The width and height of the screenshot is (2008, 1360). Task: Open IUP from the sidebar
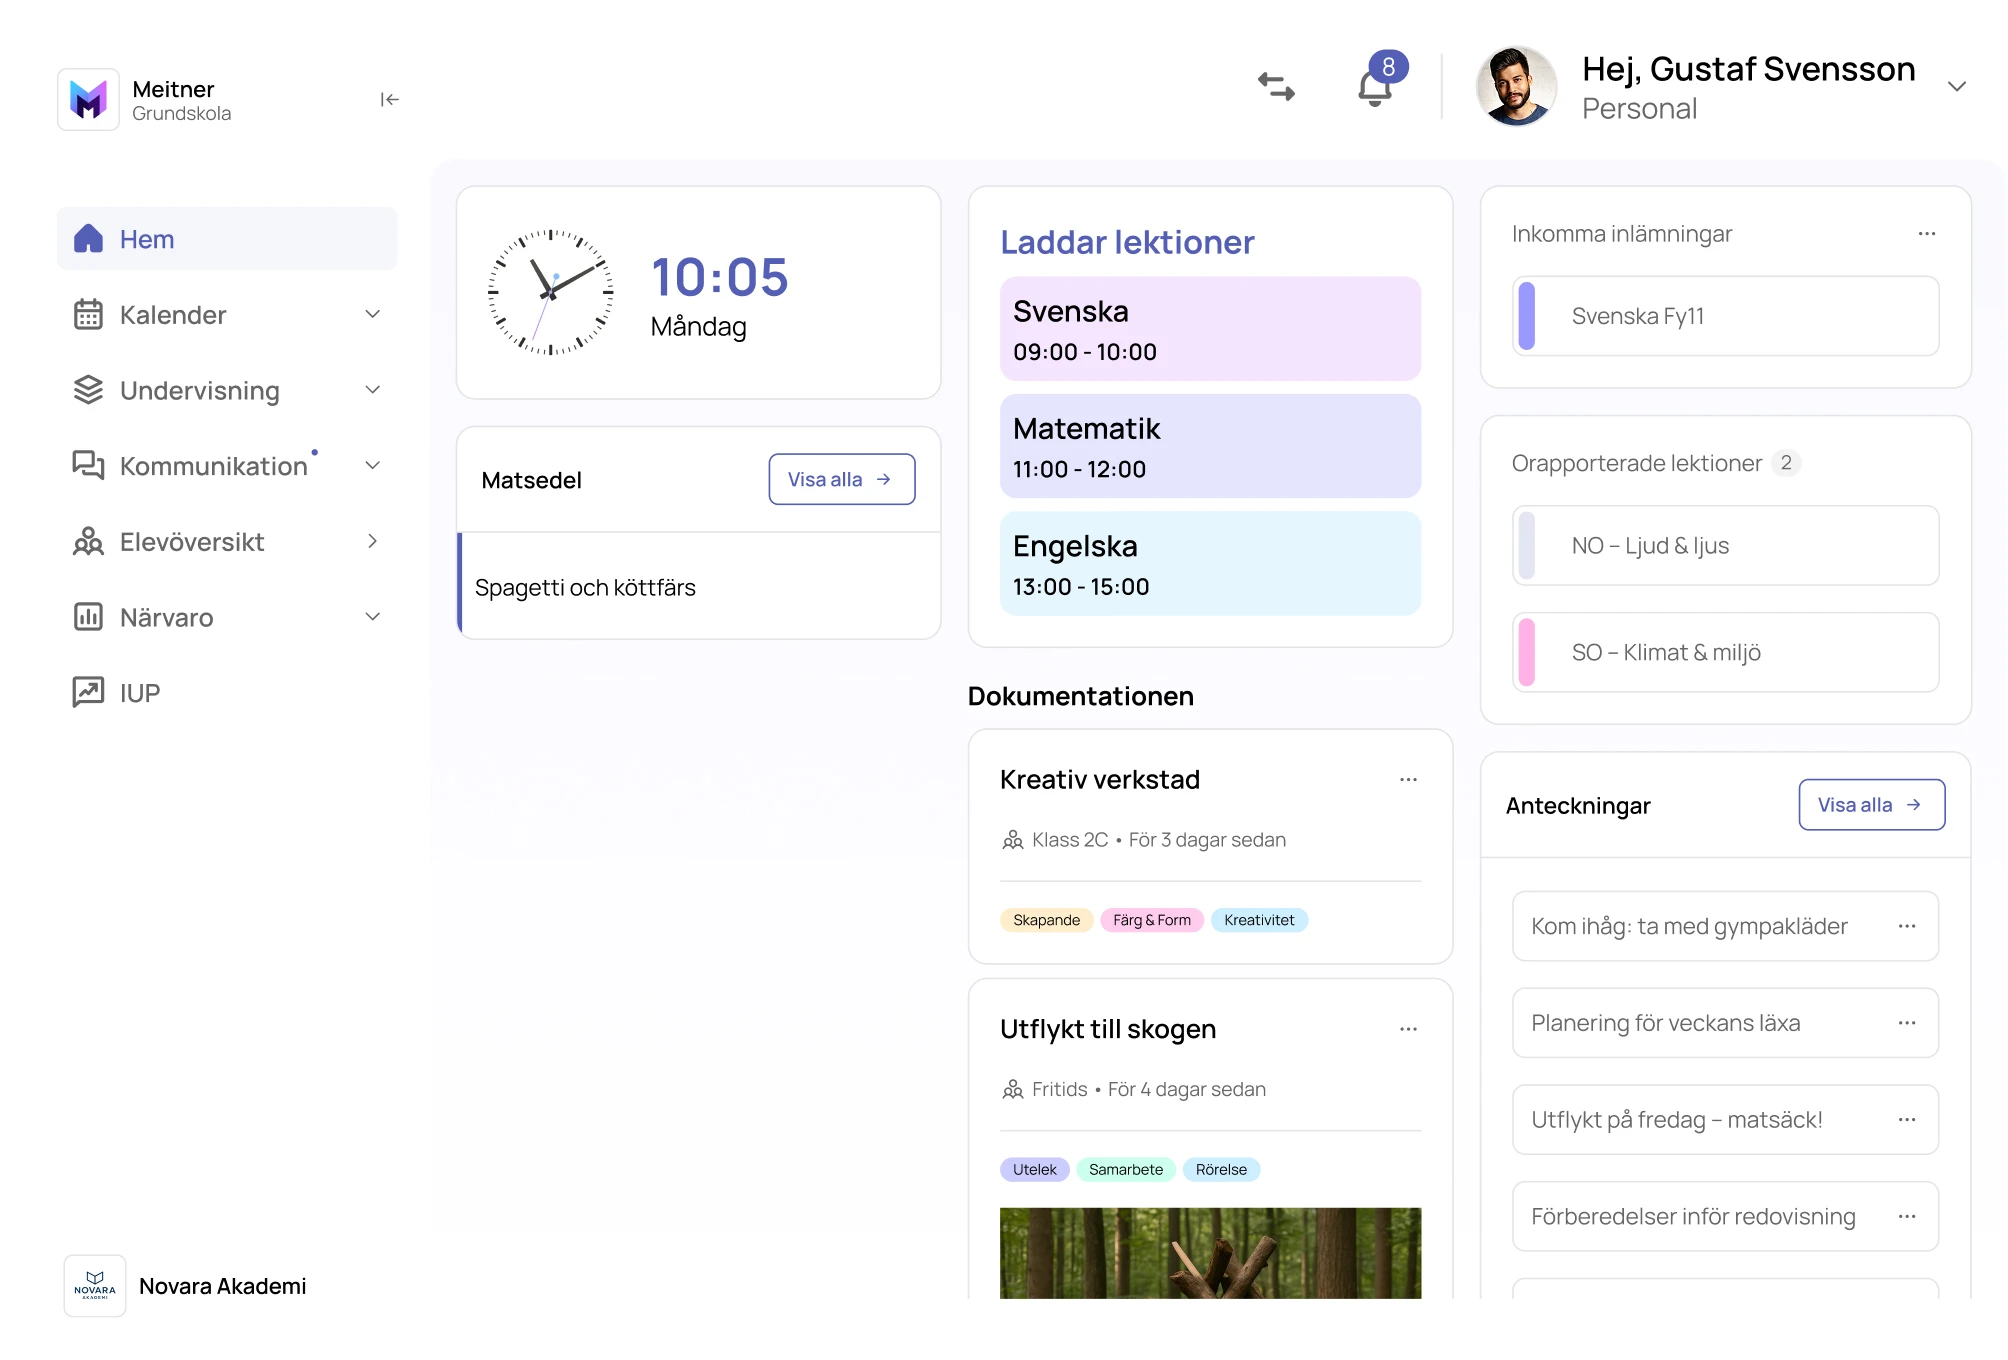coord(140,693)
